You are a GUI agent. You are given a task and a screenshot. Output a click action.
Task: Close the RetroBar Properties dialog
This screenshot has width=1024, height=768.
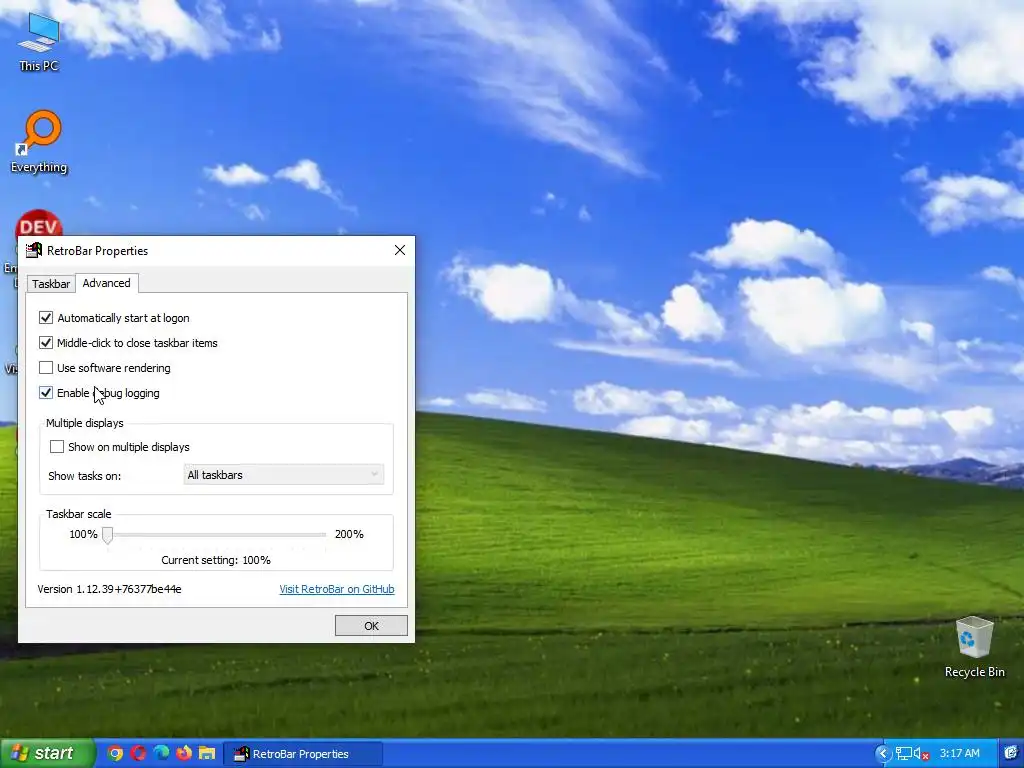tap(400, 250)
